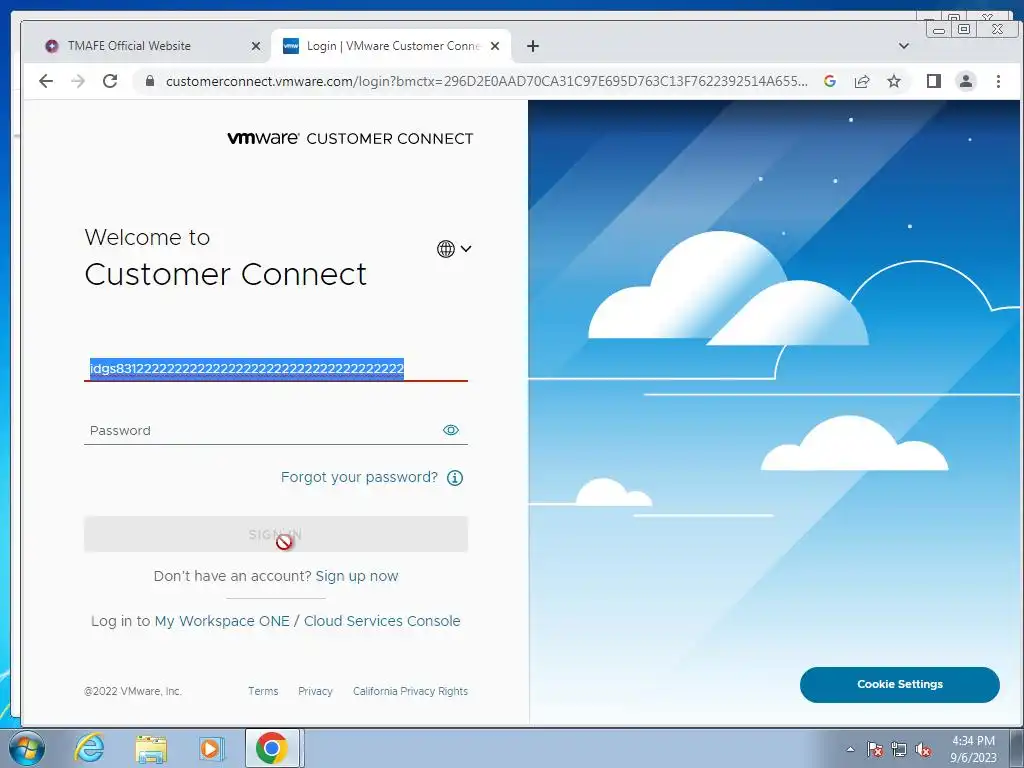Share this page using the share icon
The image size is (1024, 768).
pos(862,81)
